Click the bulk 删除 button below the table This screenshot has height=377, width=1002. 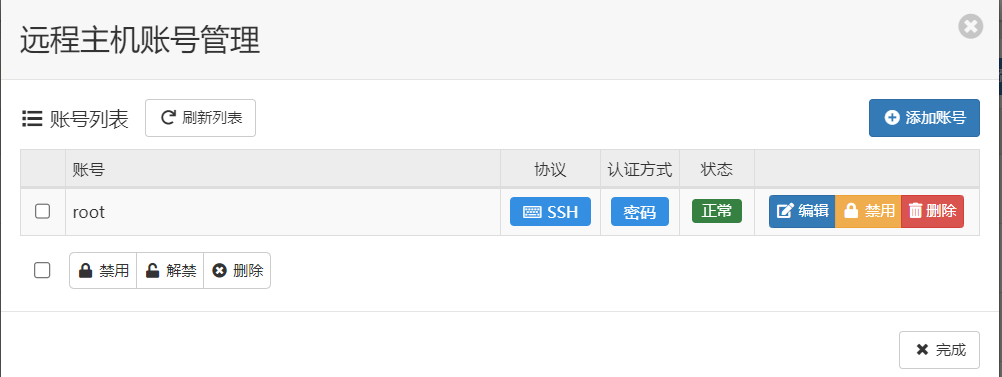[x=237, y=271]
